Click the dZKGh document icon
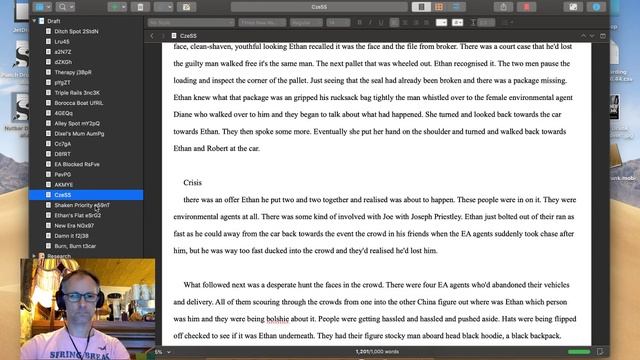Screen dimensions: 640x360 pos(49,62)
